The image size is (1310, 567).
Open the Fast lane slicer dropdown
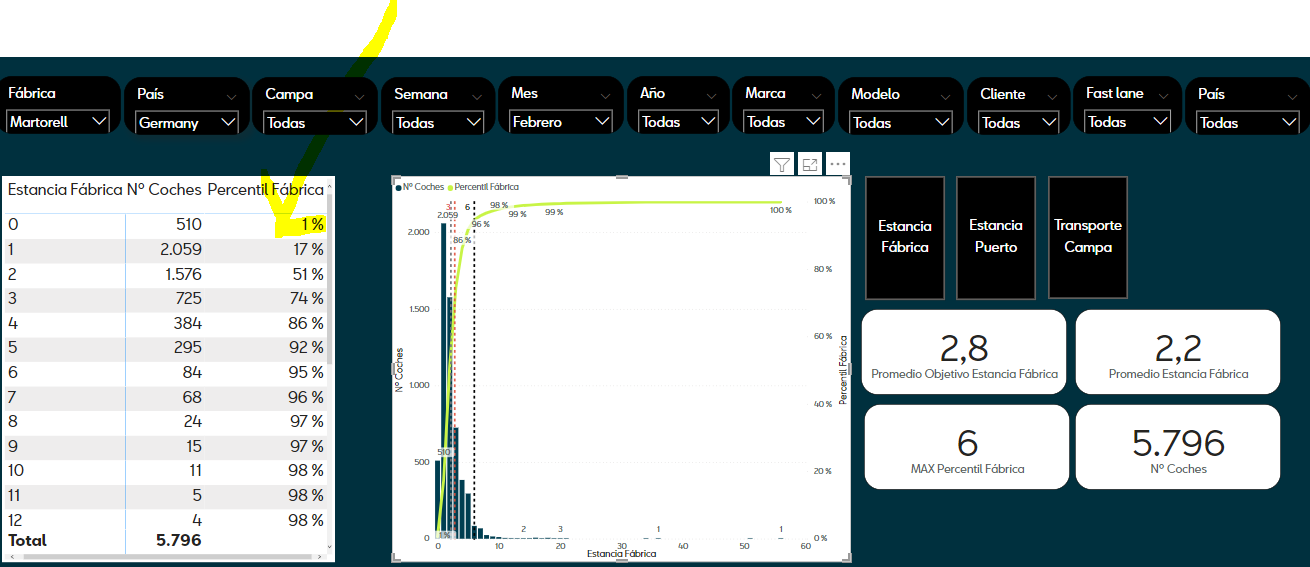click(x=1128, y=122)
